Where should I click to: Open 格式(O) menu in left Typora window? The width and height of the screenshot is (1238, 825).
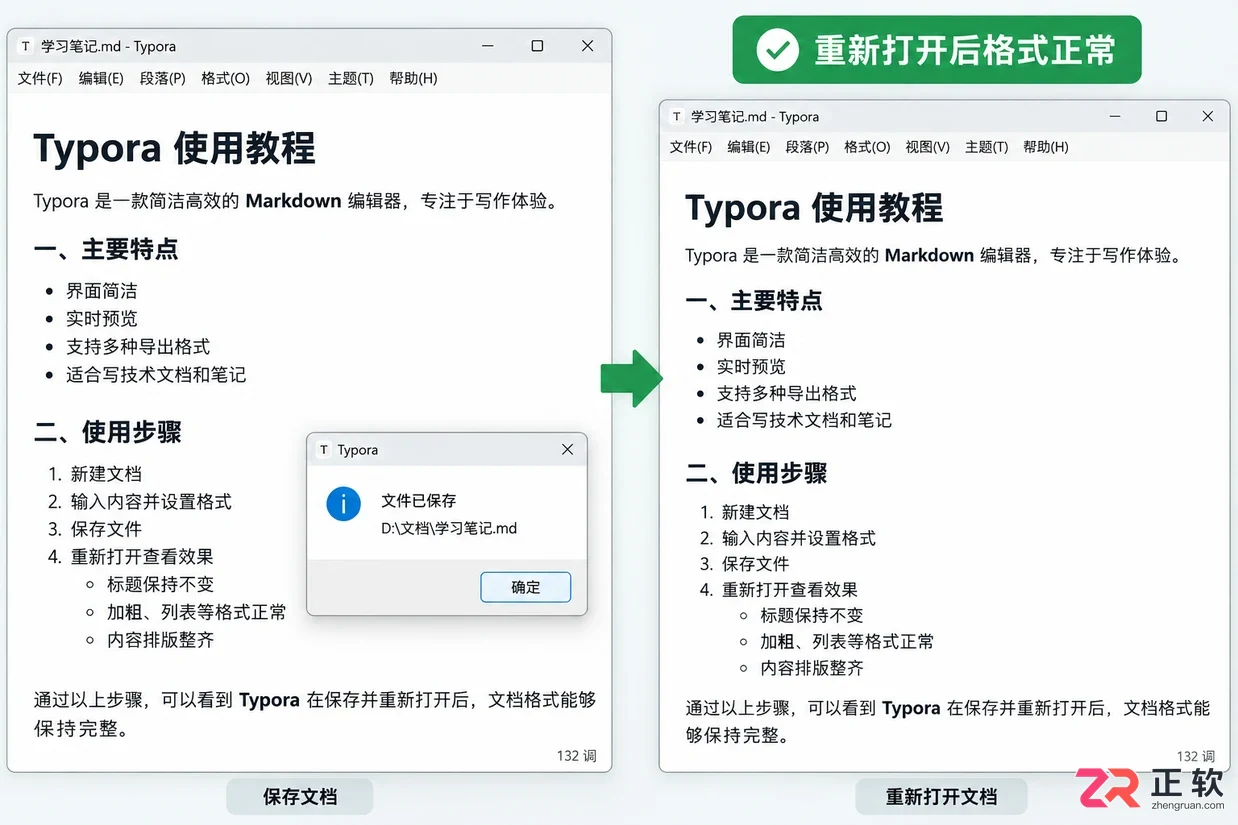(225, 78)
